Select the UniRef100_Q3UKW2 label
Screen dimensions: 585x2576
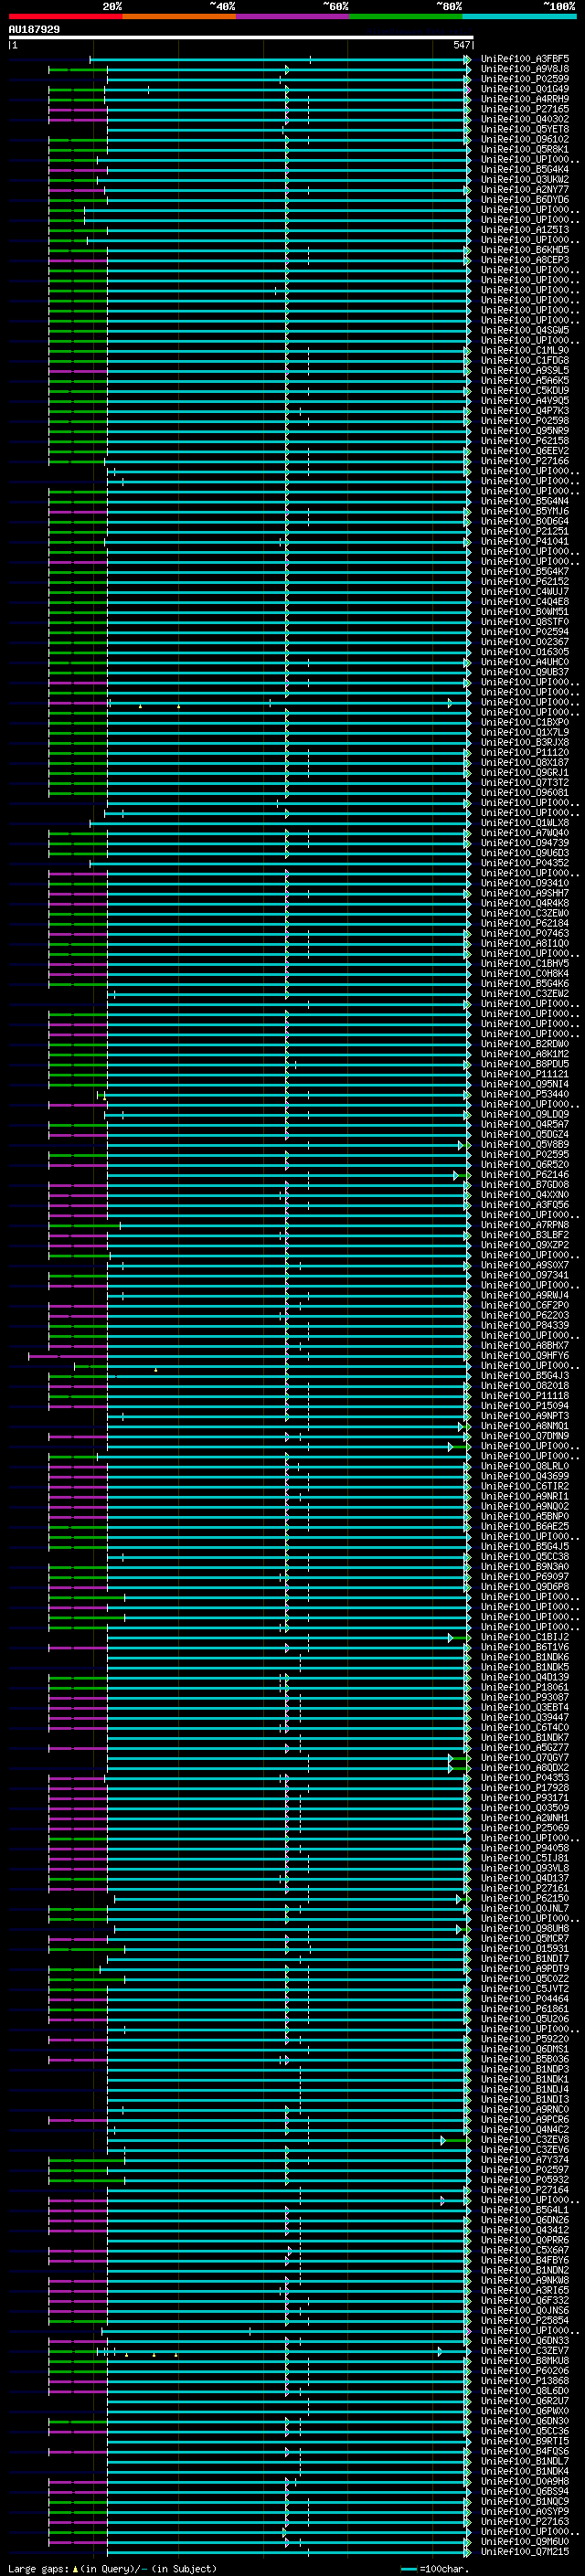click(x=525, y=180)
